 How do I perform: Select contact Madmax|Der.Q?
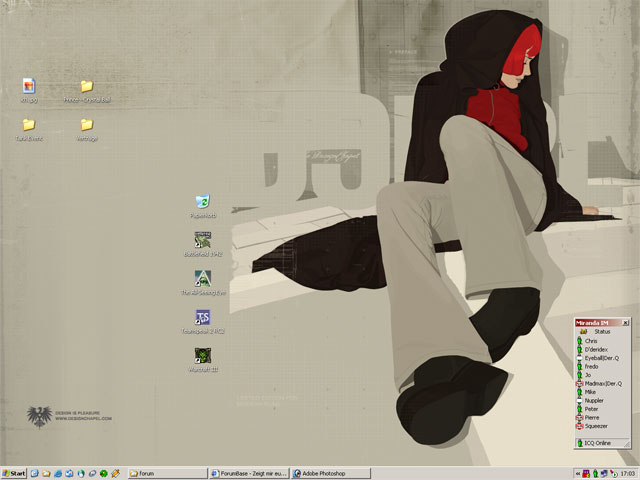pyautogui.click(x=602, y=383)
